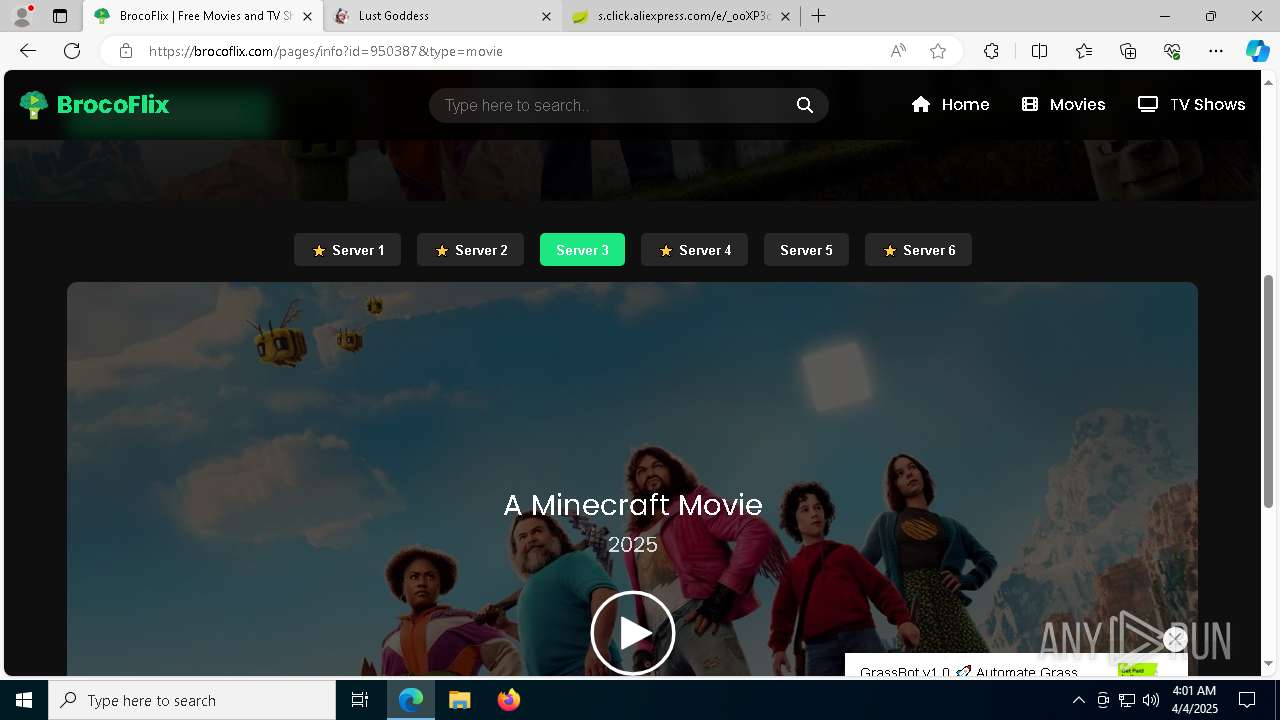Click the Windows taskbar search box
Screen dimensions: 1280x720
192,700
